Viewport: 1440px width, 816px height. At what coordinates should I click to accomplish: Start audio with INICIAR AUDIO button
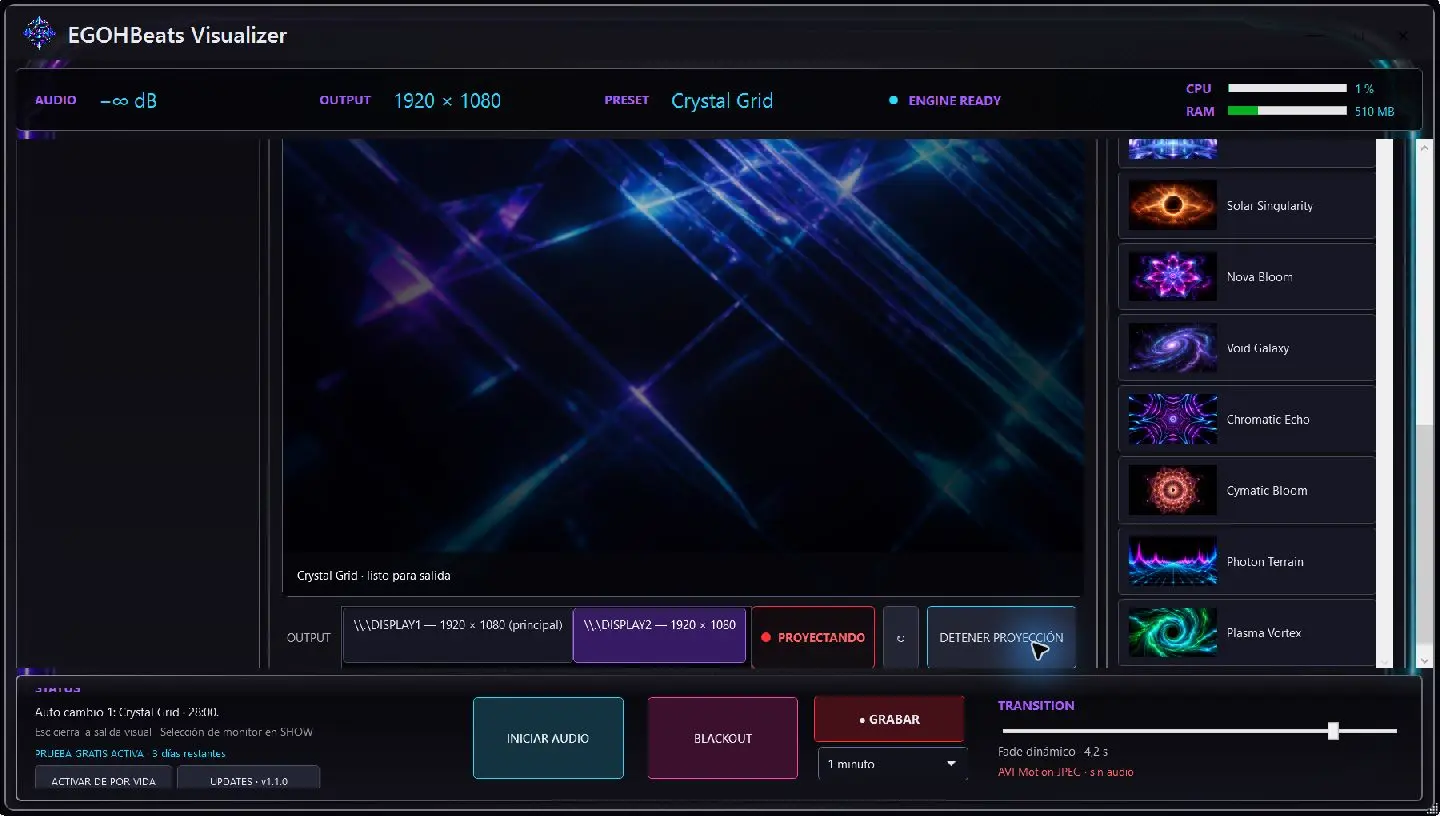(x=548, y=738)
